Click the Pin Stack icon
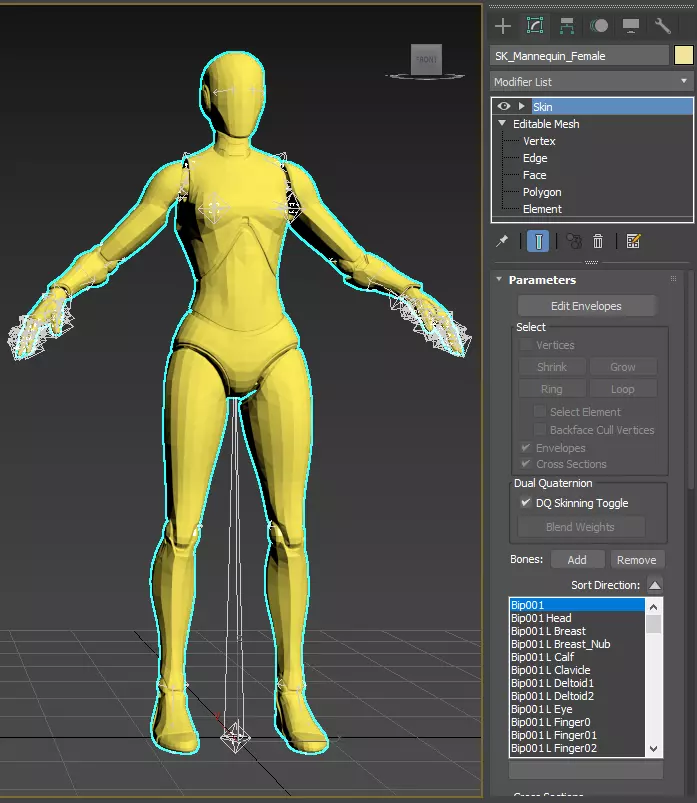 click(x=503, y=241)
